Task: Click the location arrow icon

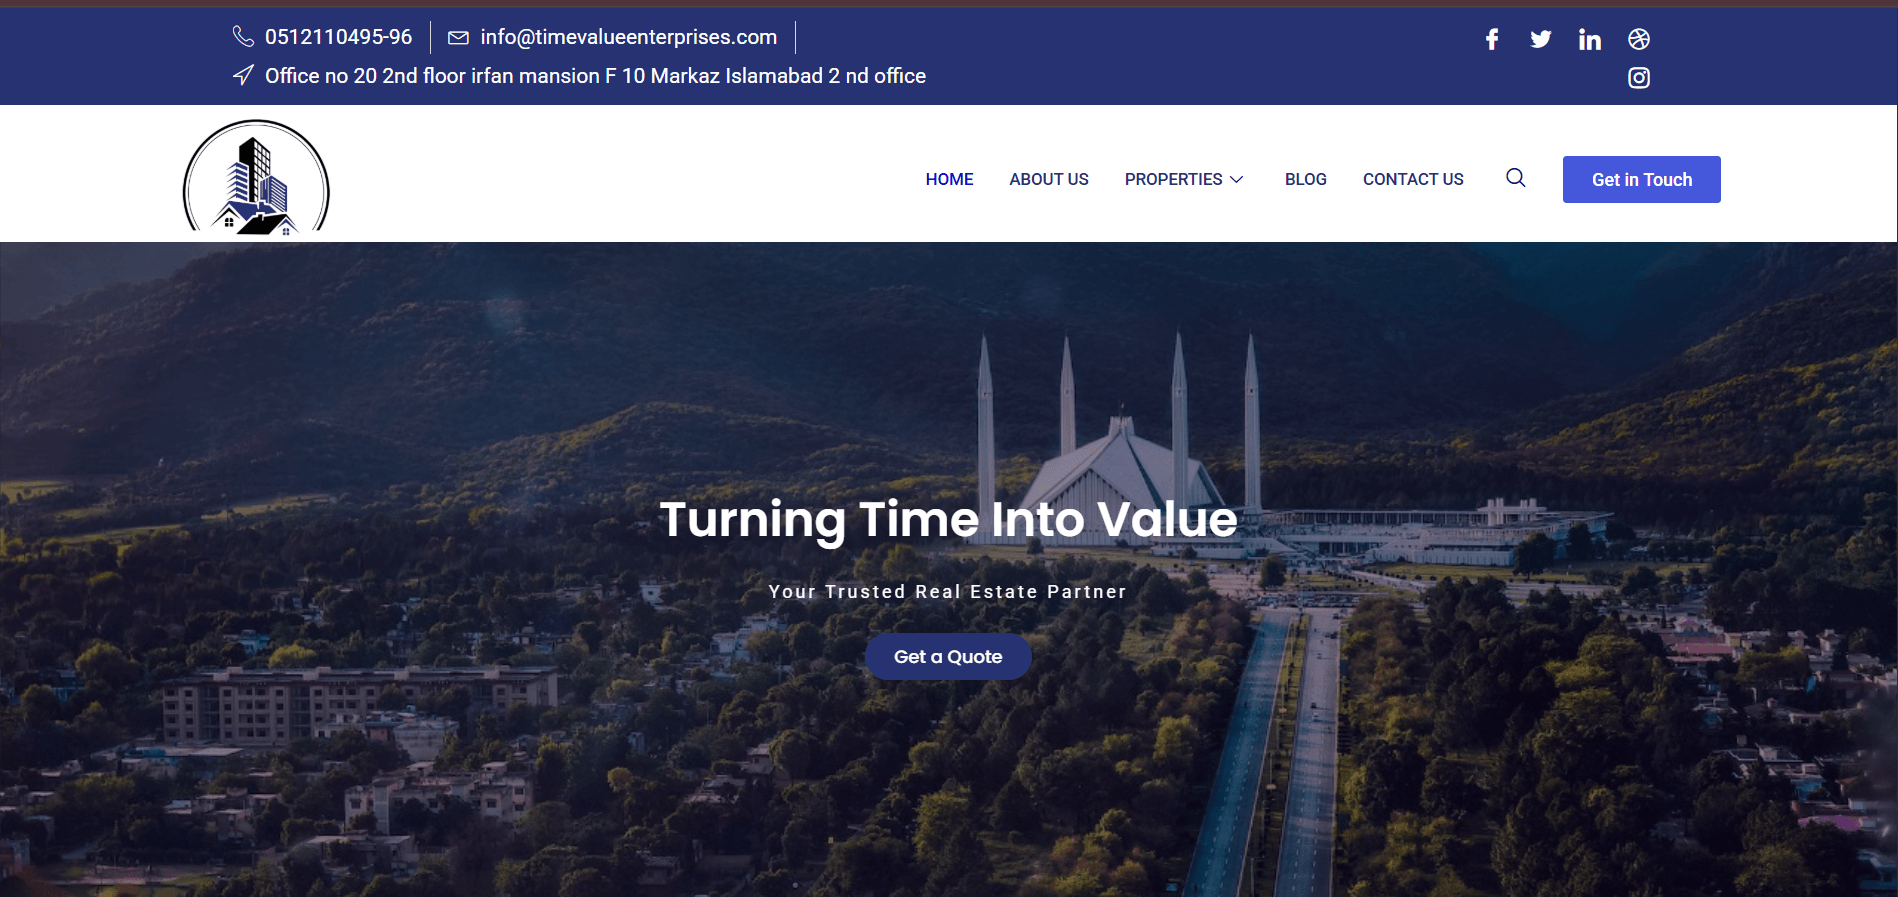Action: coord(243,75)
